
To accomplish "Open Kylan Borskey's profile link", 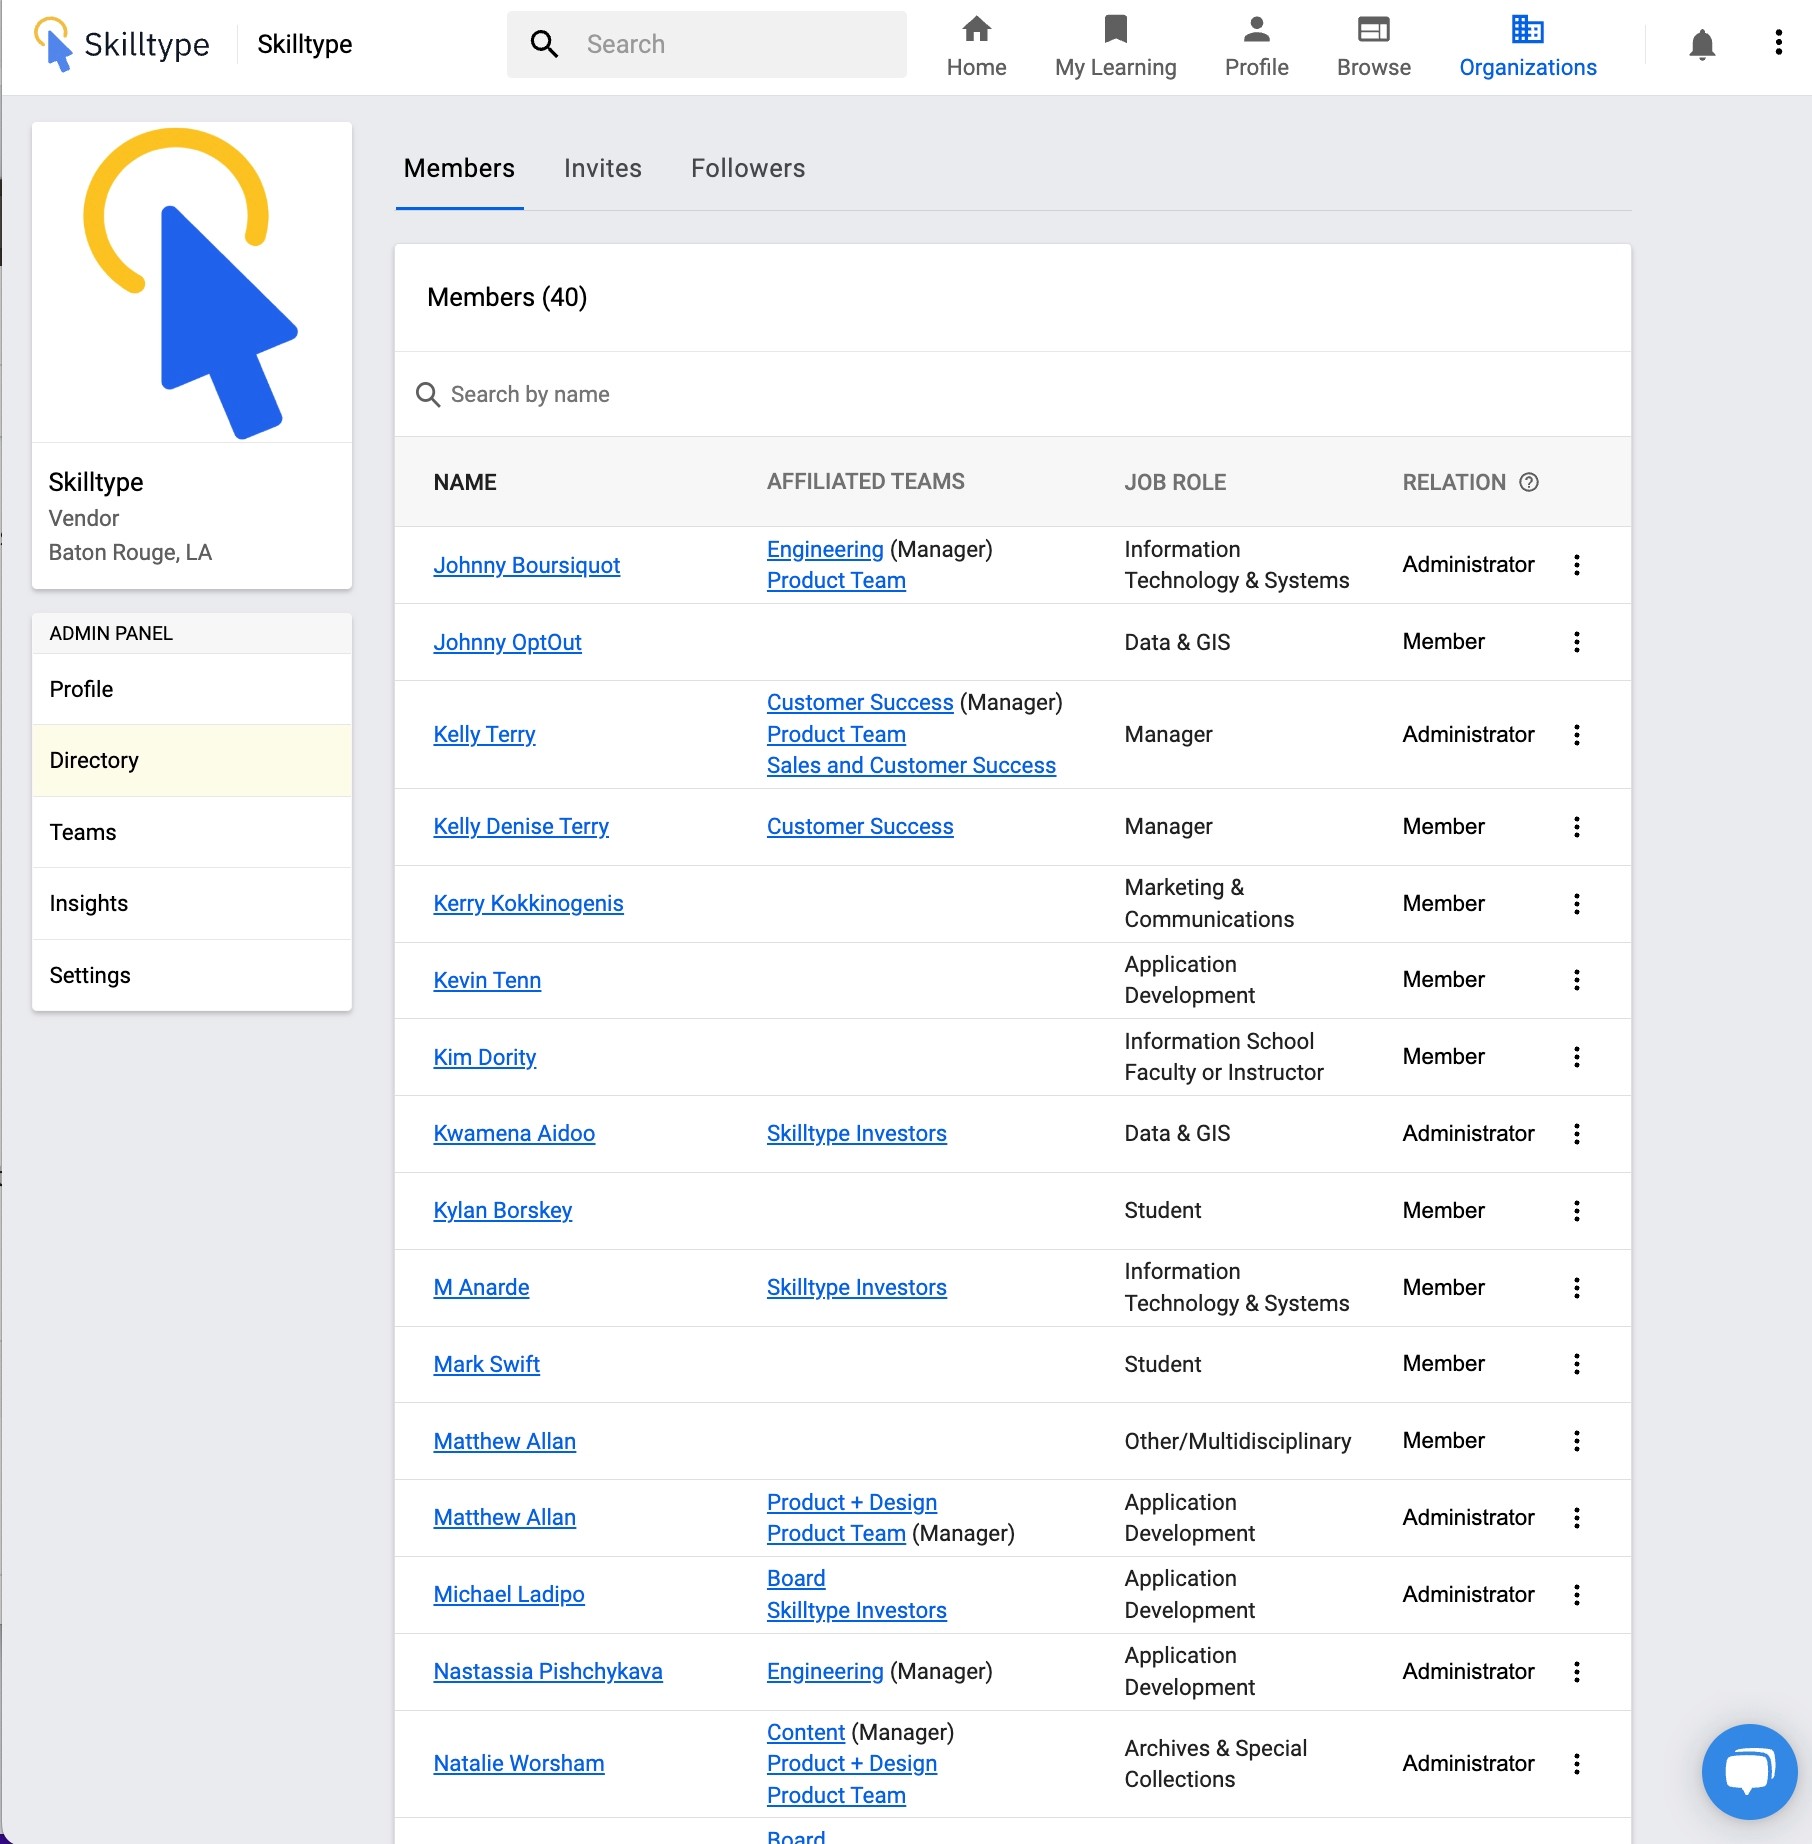I will [502, 1210].
